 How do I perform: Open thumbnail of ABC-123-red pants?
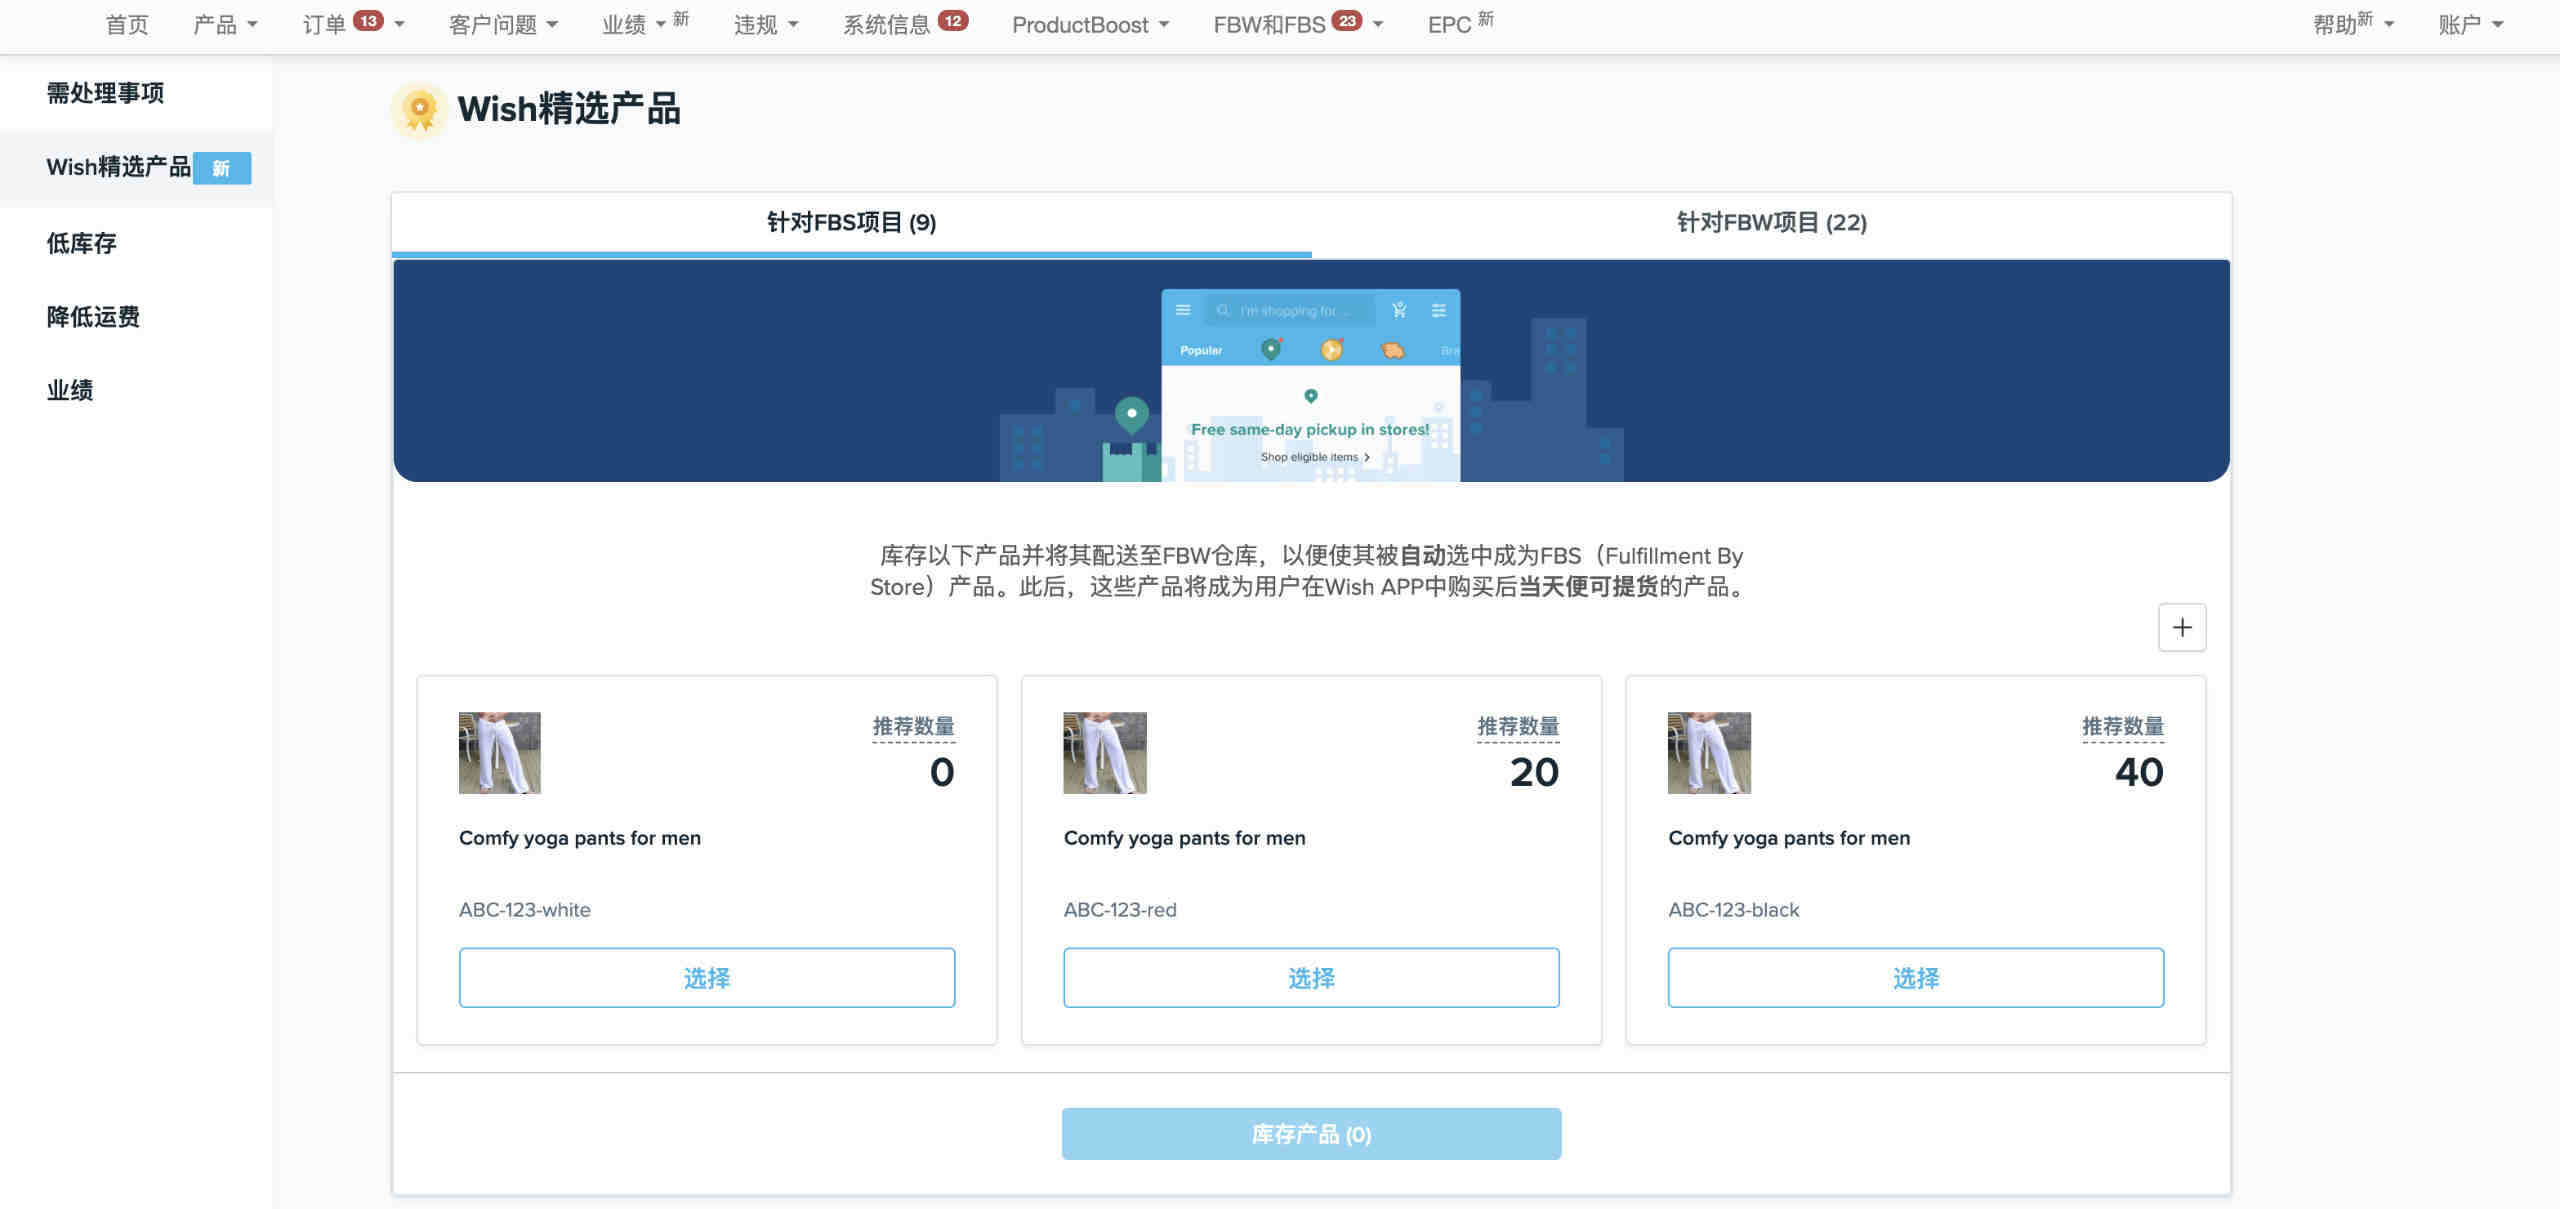(x=1104, y=753)
